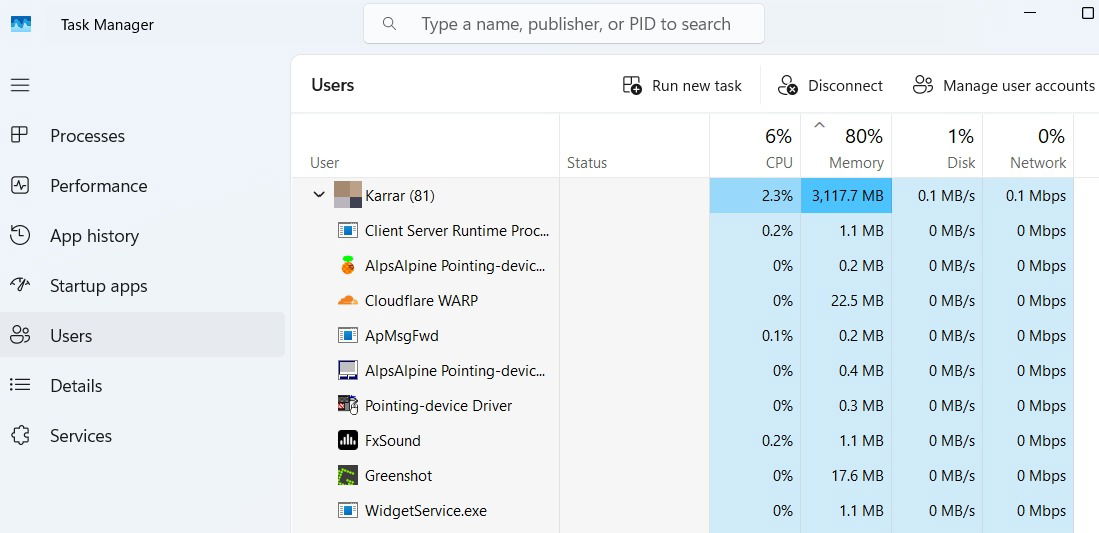Click the Run new task button
1099x533 pixels.
[x=682, y=86]
